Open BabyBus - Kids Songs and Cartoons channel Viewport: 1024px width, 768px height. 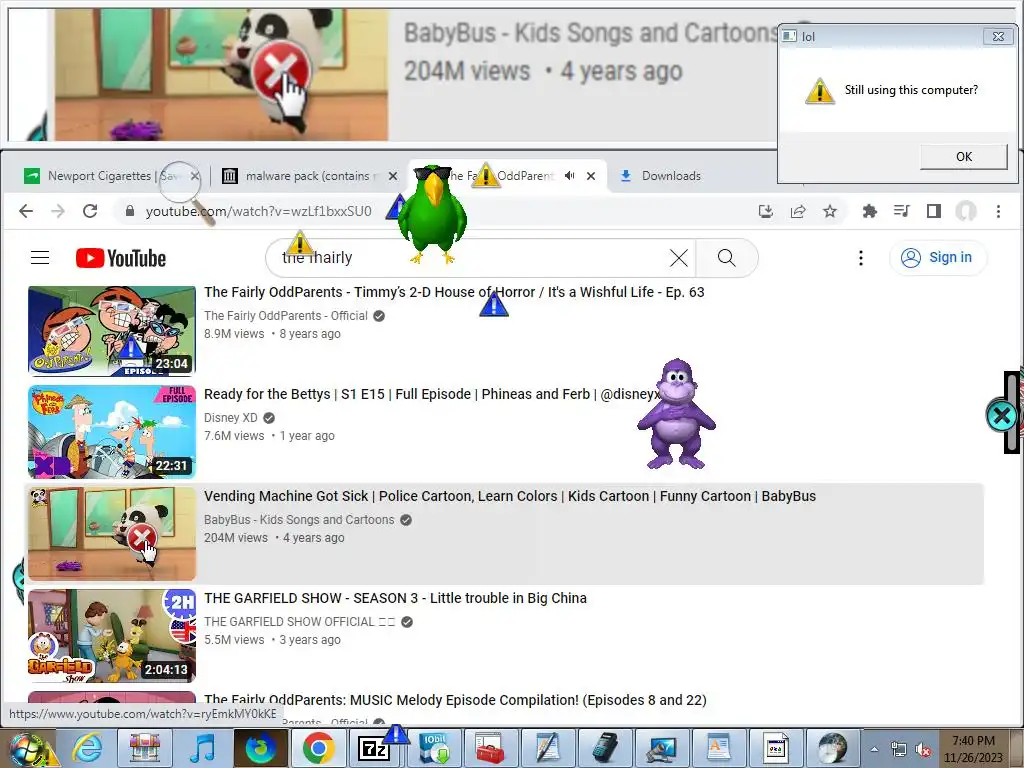tap(299, 520)
